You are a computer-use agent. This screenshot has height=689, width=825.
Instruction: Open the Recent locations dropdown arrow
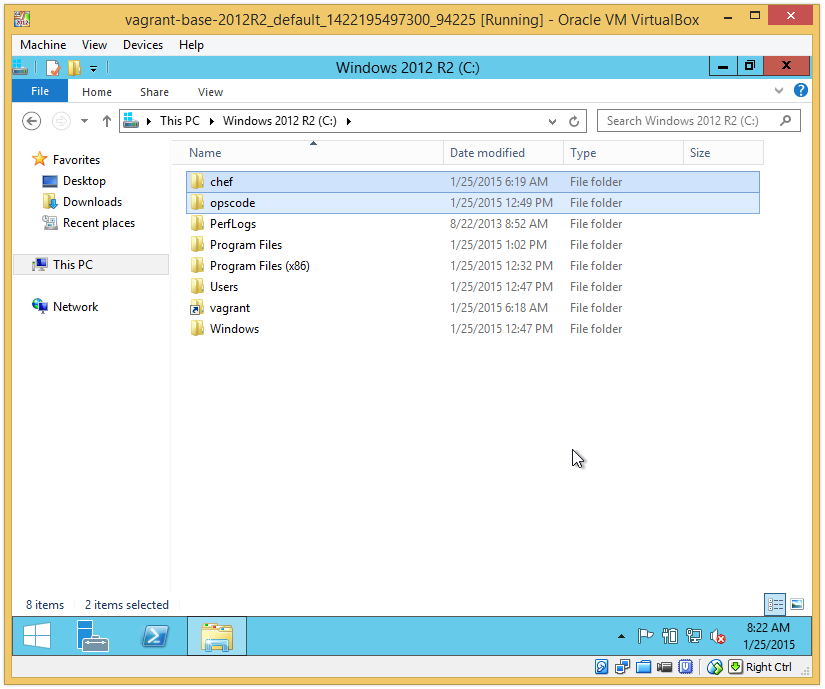84,121
